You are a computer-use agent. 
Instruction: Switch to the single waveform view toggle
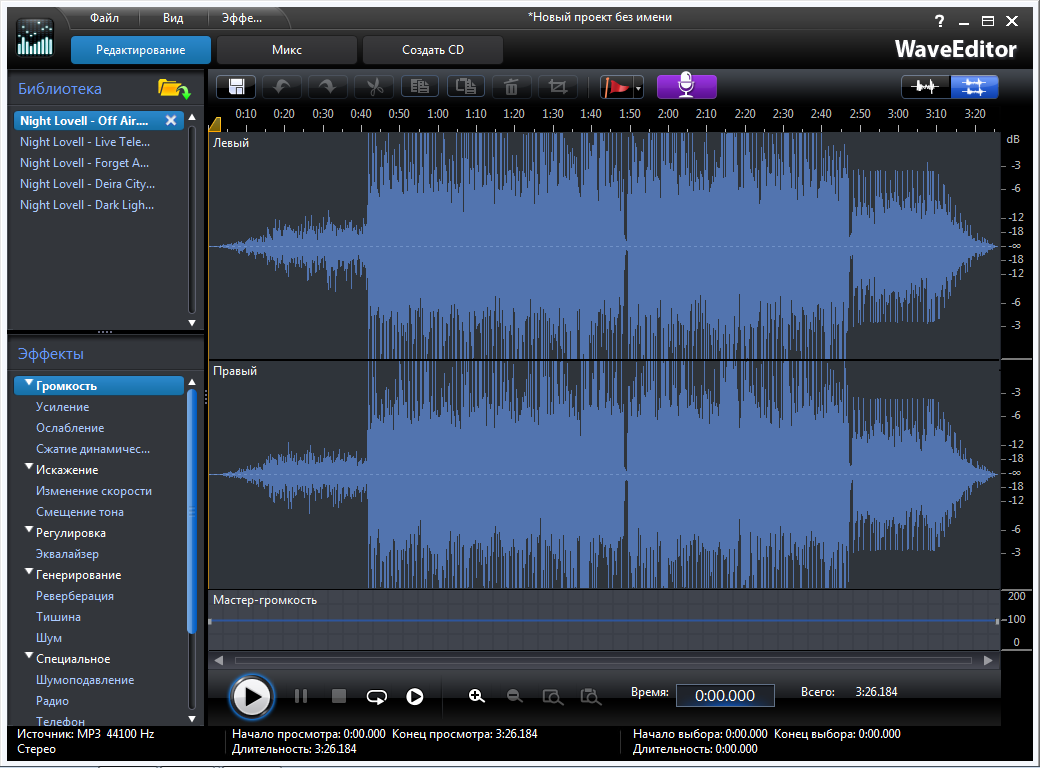tap(926, 87)
